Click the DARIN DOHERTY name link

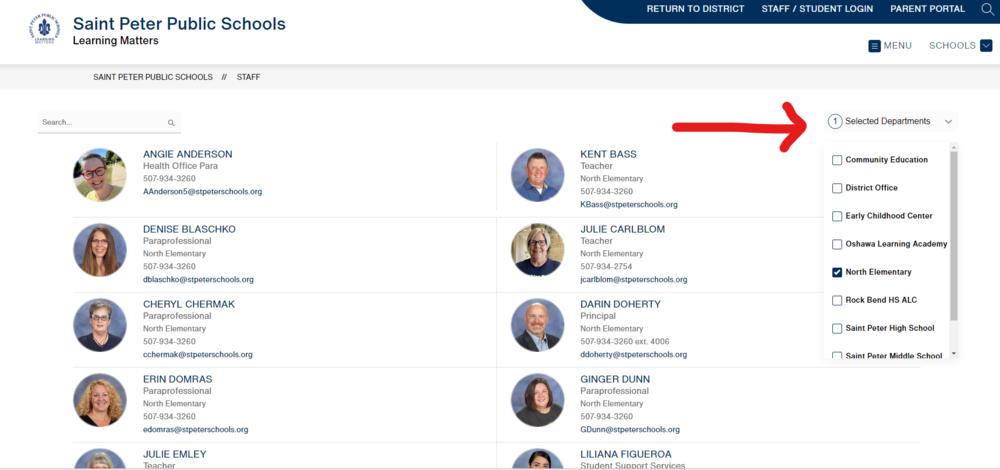[x=621, y=304]
